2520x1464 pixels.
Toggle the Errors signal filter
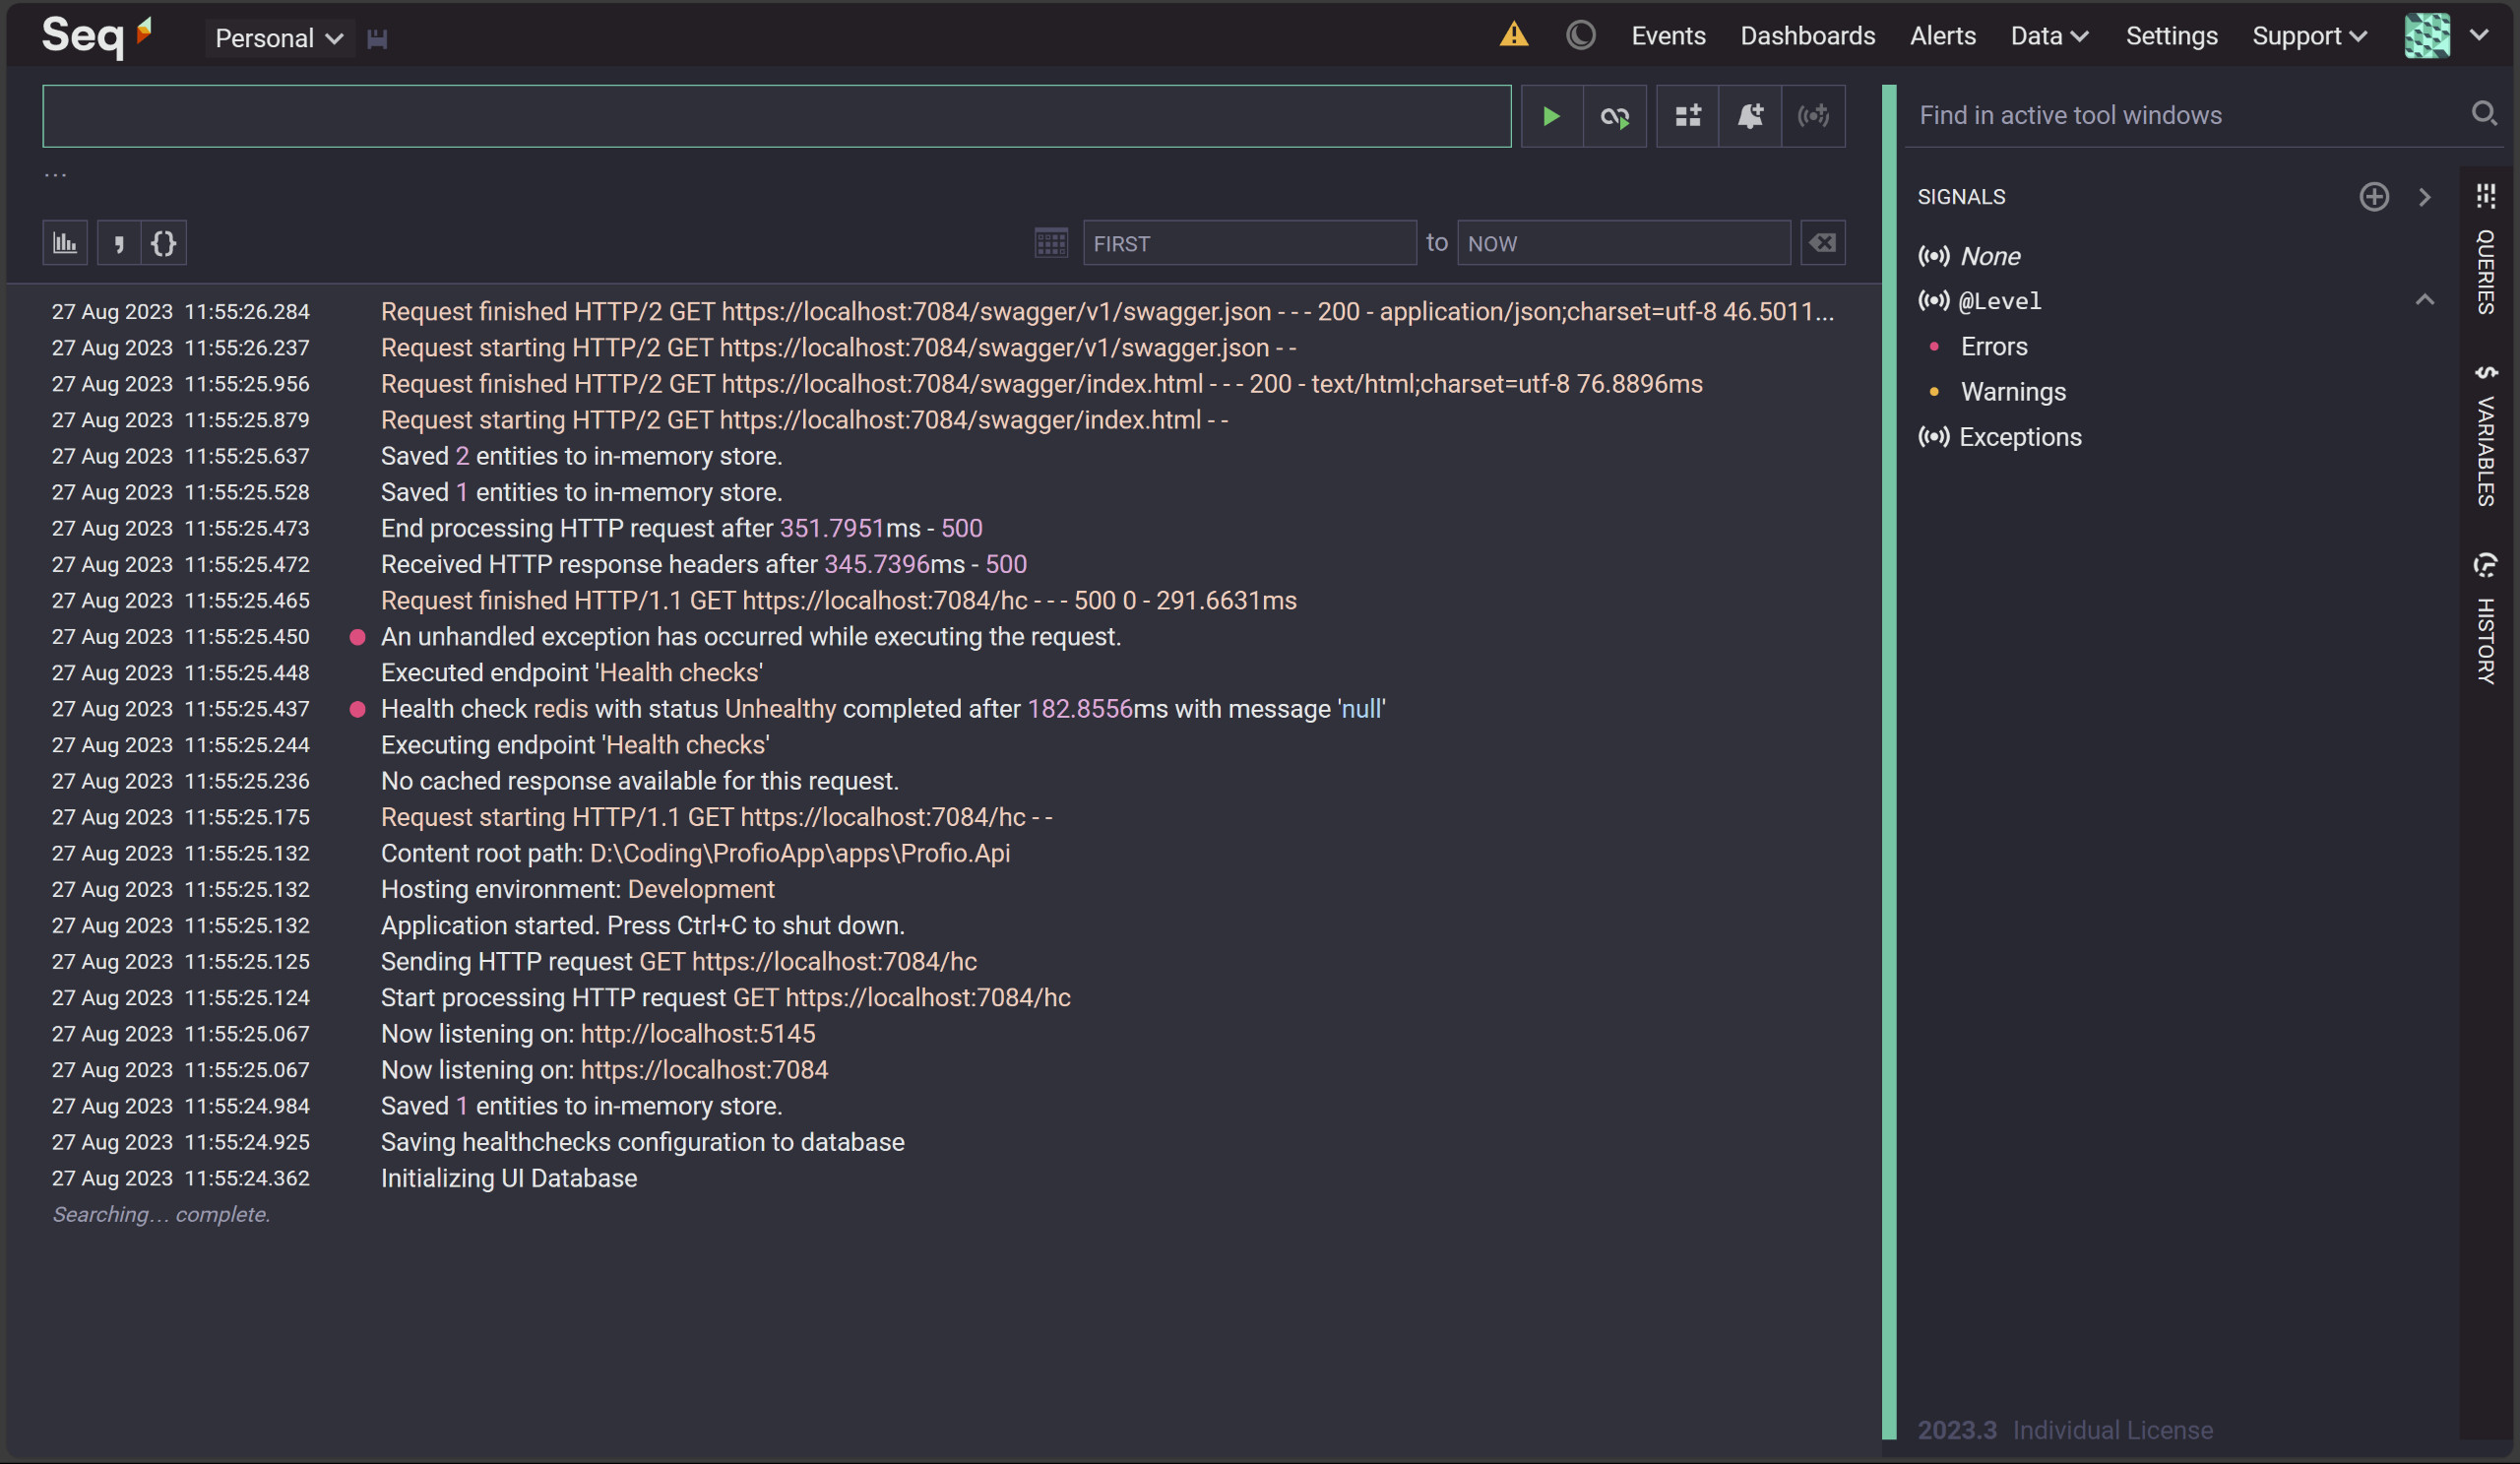click(1993, 347)
